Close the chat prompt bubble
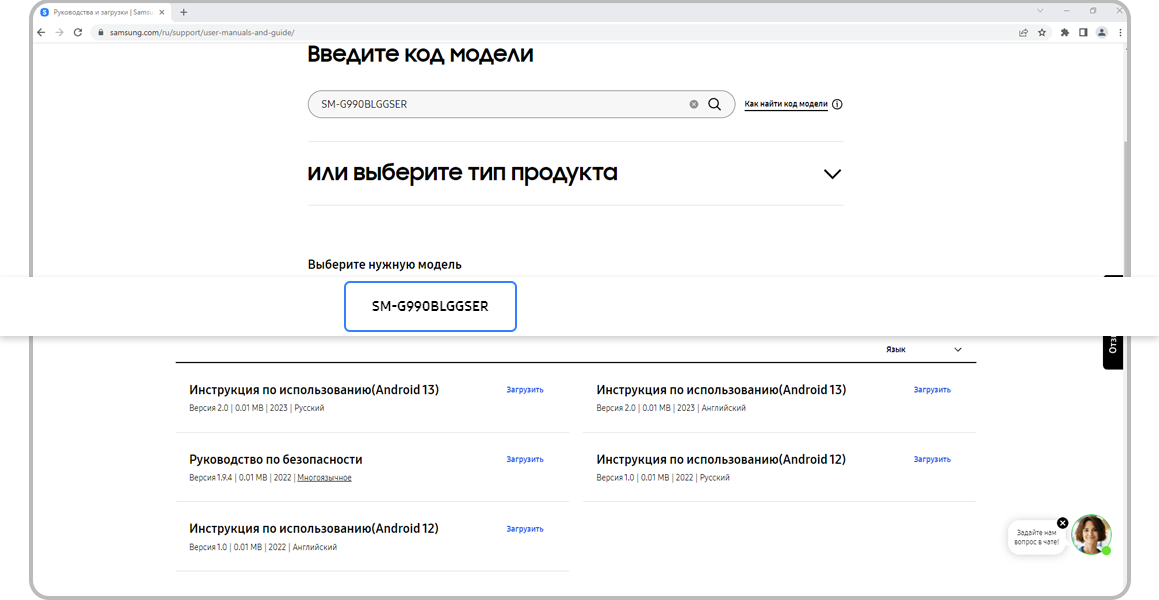This screenshot has width=1159, height=600. [1062, 522]
